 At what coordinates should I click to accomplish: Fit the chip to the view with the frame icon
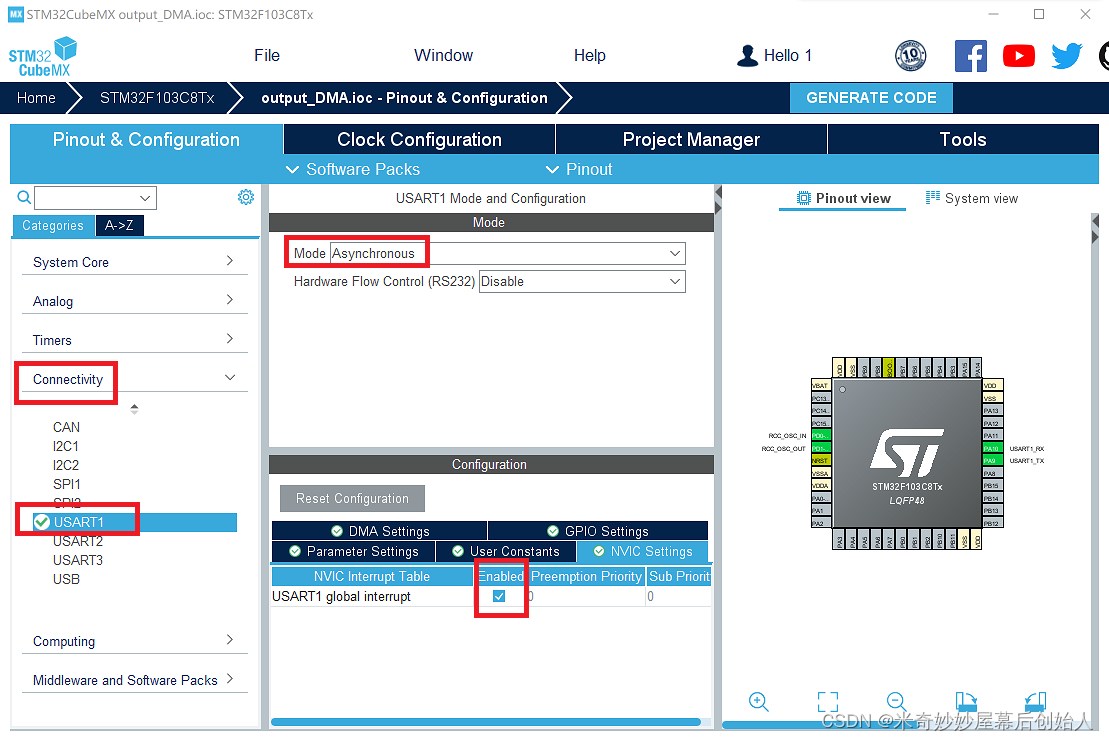(828, 701)
